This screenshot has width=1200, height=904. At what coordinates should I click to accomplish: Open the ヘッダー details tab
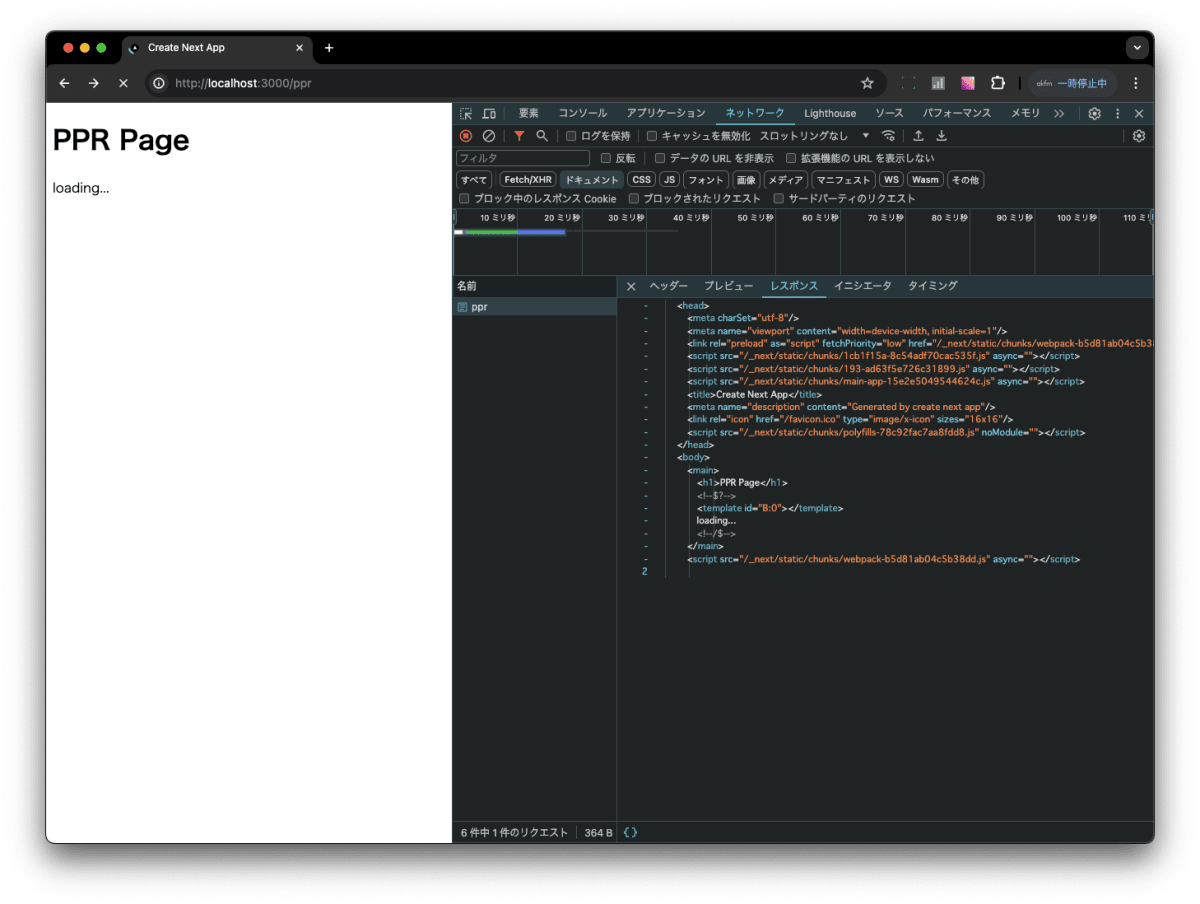[669, 286]
